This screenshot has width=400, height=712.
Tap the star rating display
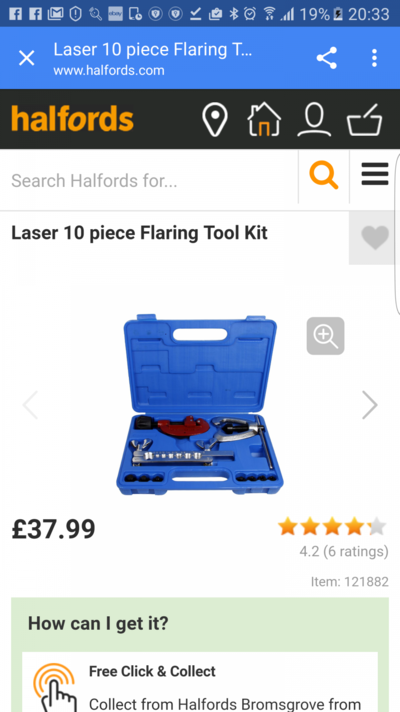coord(332,527)
